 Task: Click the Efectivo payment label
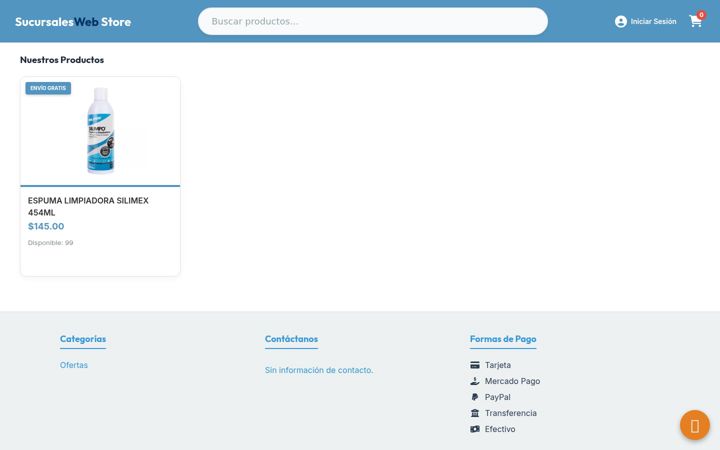point(500,429)
